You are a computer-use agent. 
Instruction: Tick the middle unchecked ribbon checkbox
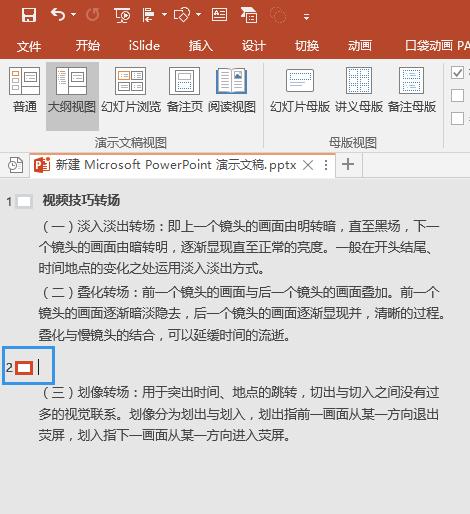click(x=457, y=95)
